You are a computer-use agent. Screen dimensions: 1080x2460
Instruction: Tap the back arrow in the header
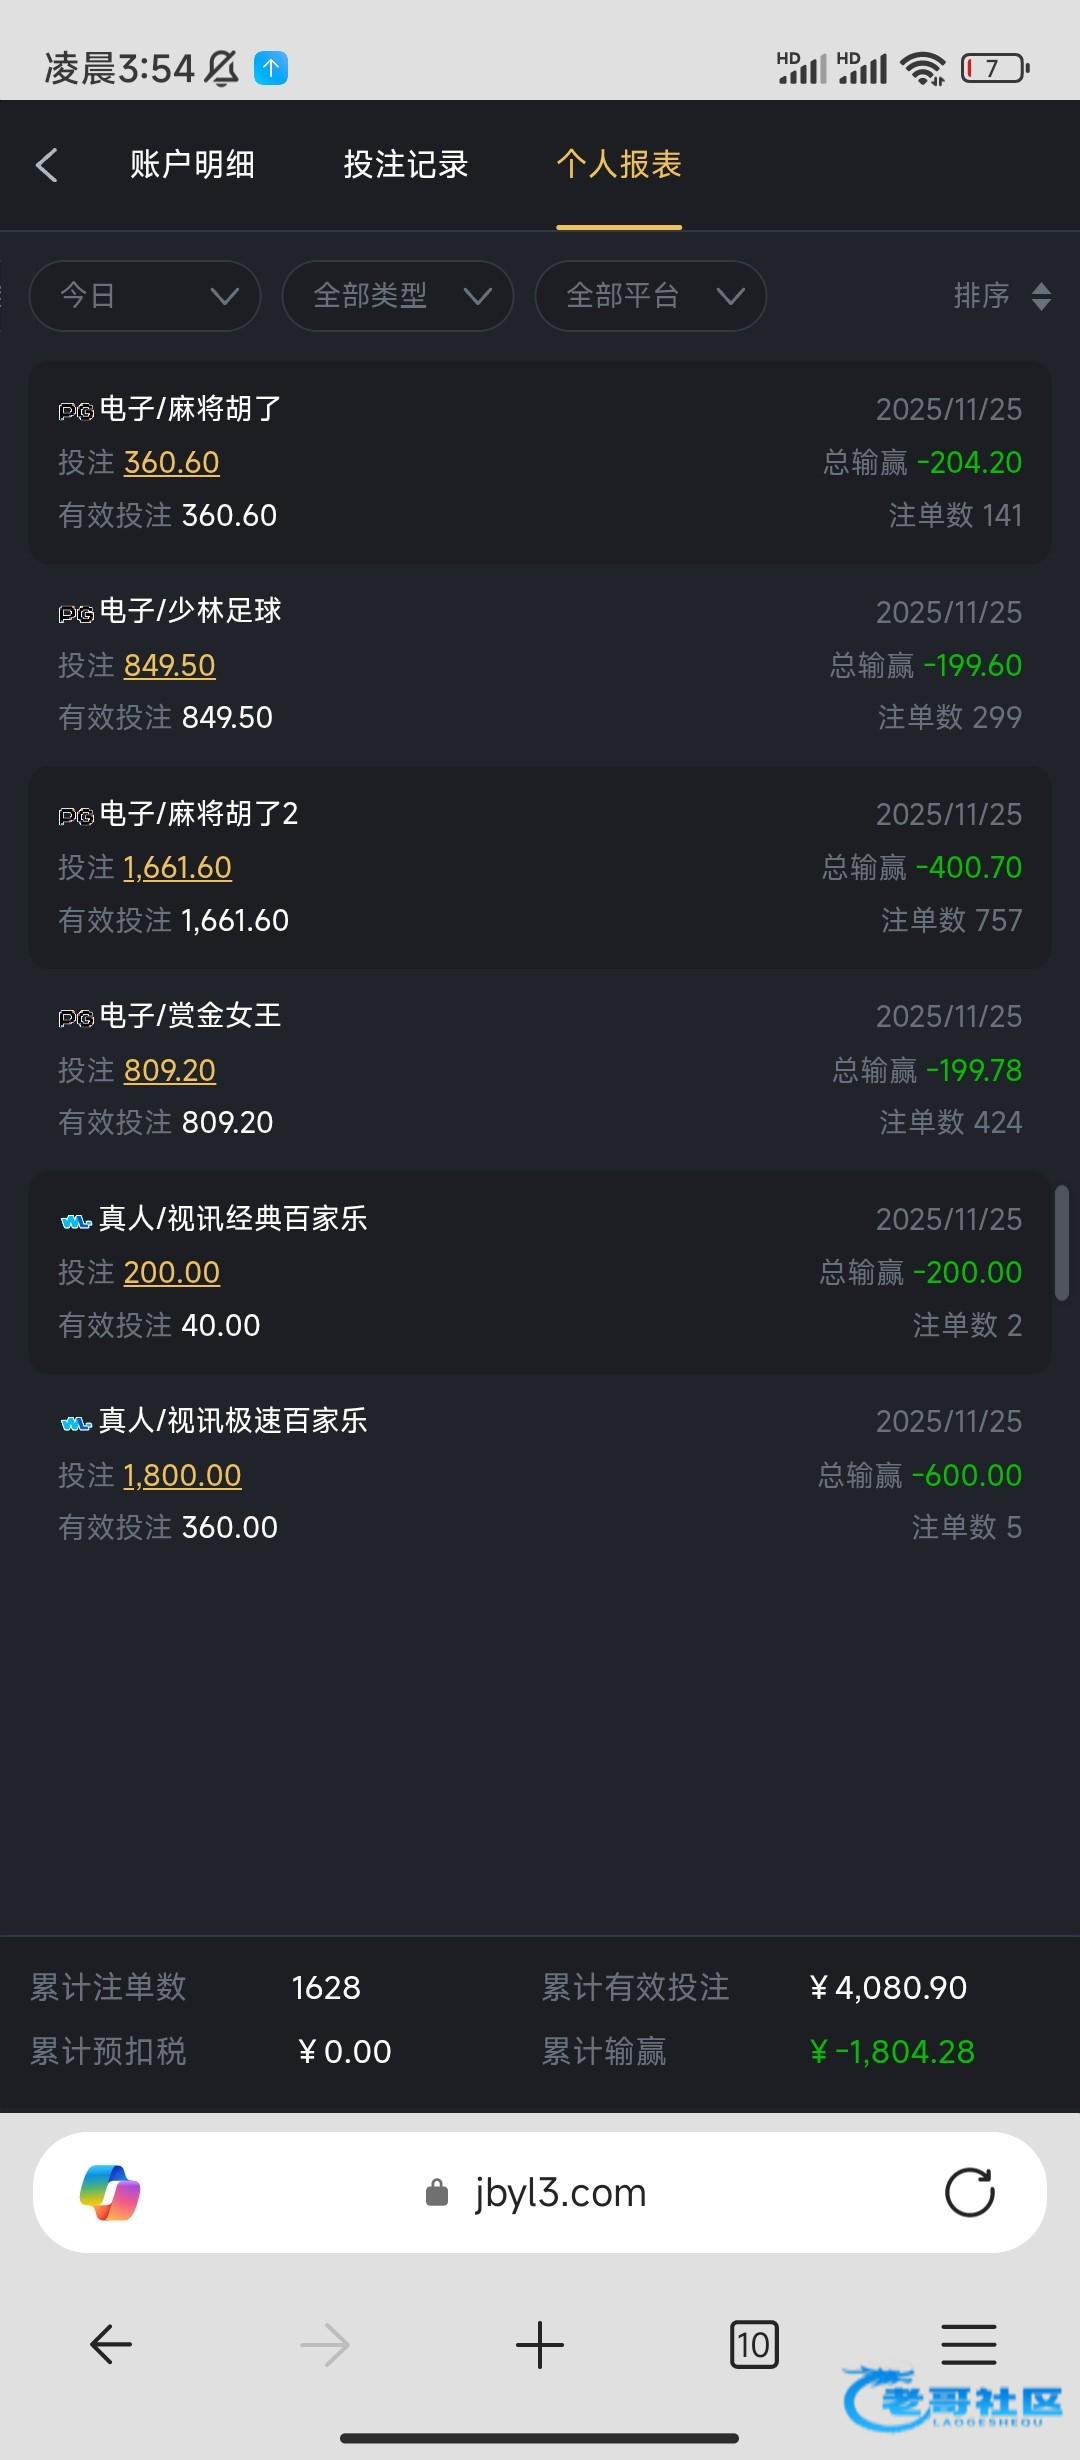coord(47,165)
